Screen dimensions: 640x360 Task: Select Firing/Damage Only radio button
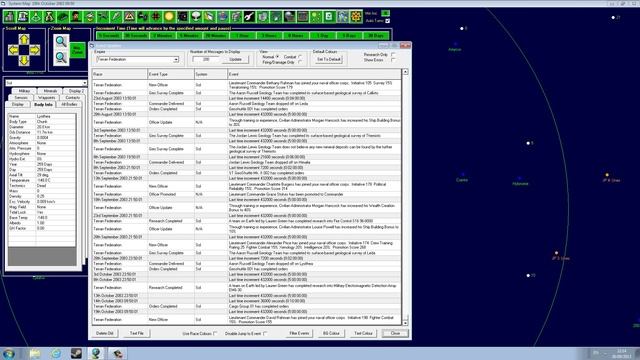pos(300,62)
